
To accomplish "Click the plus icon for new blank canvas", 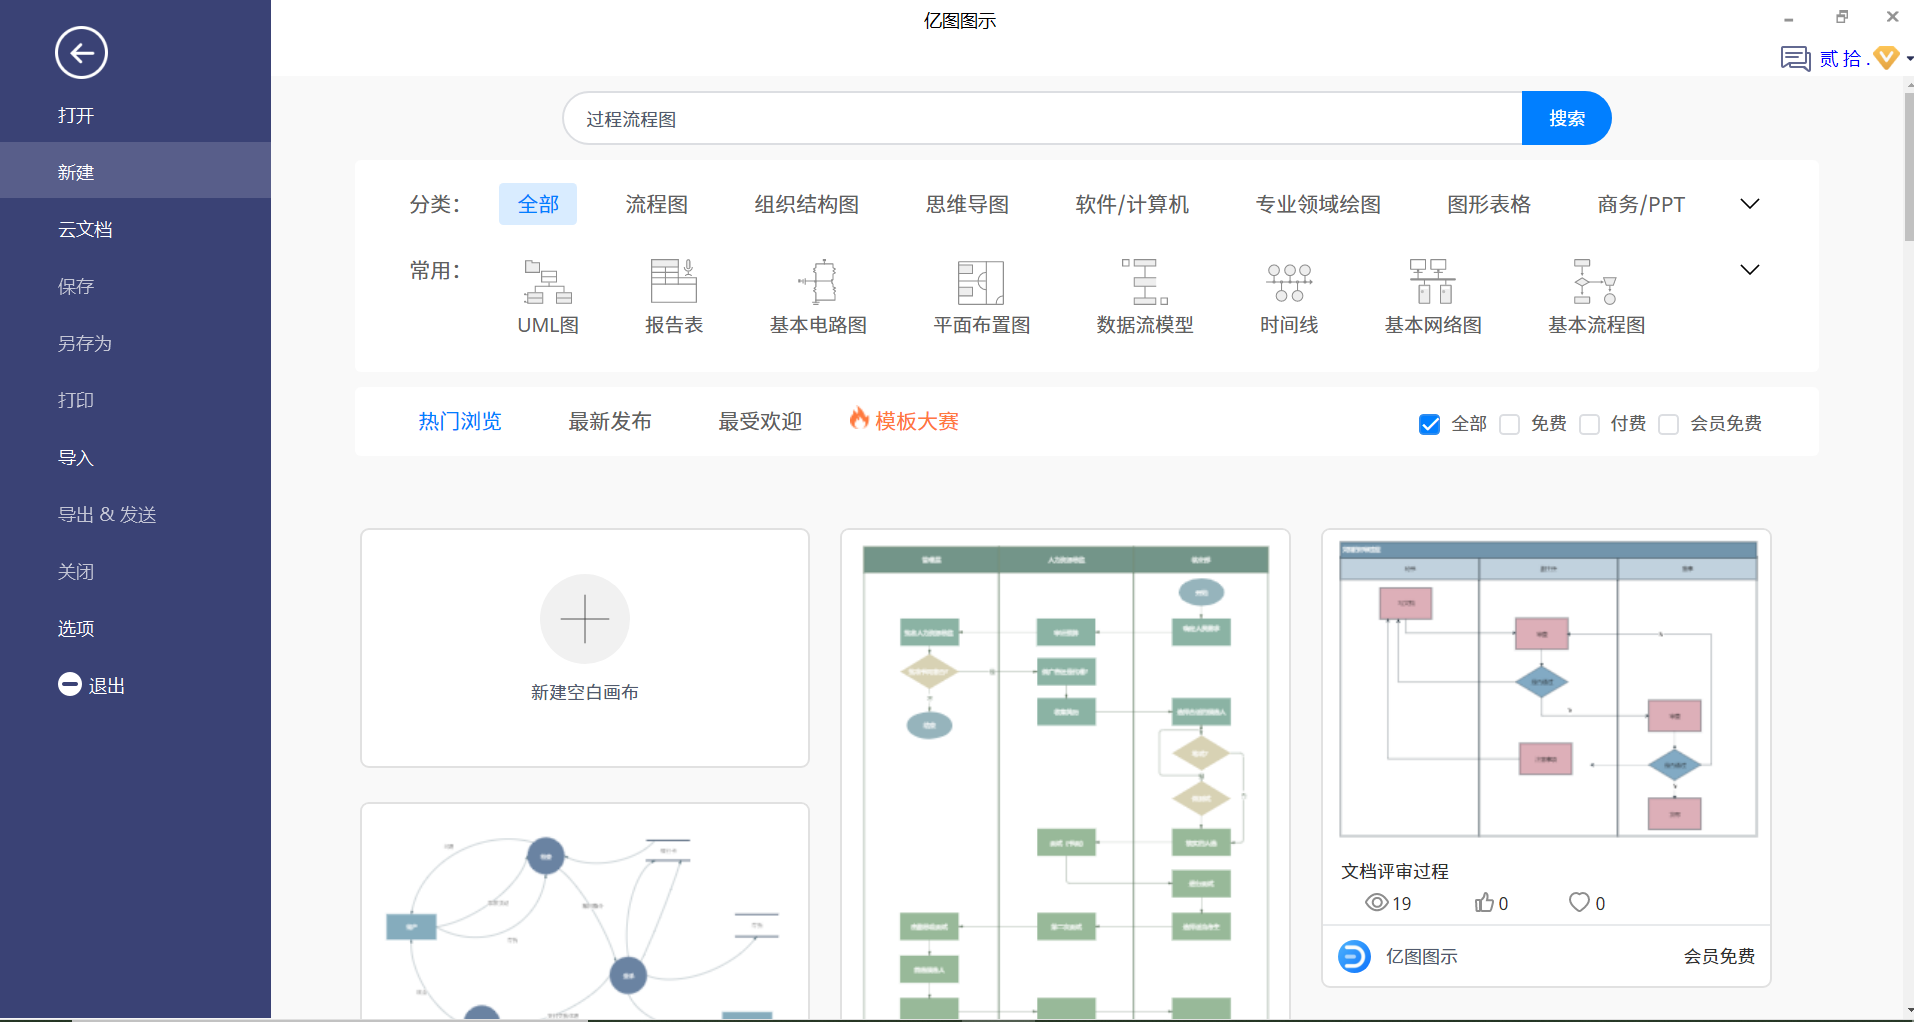I will click(585, 619).
